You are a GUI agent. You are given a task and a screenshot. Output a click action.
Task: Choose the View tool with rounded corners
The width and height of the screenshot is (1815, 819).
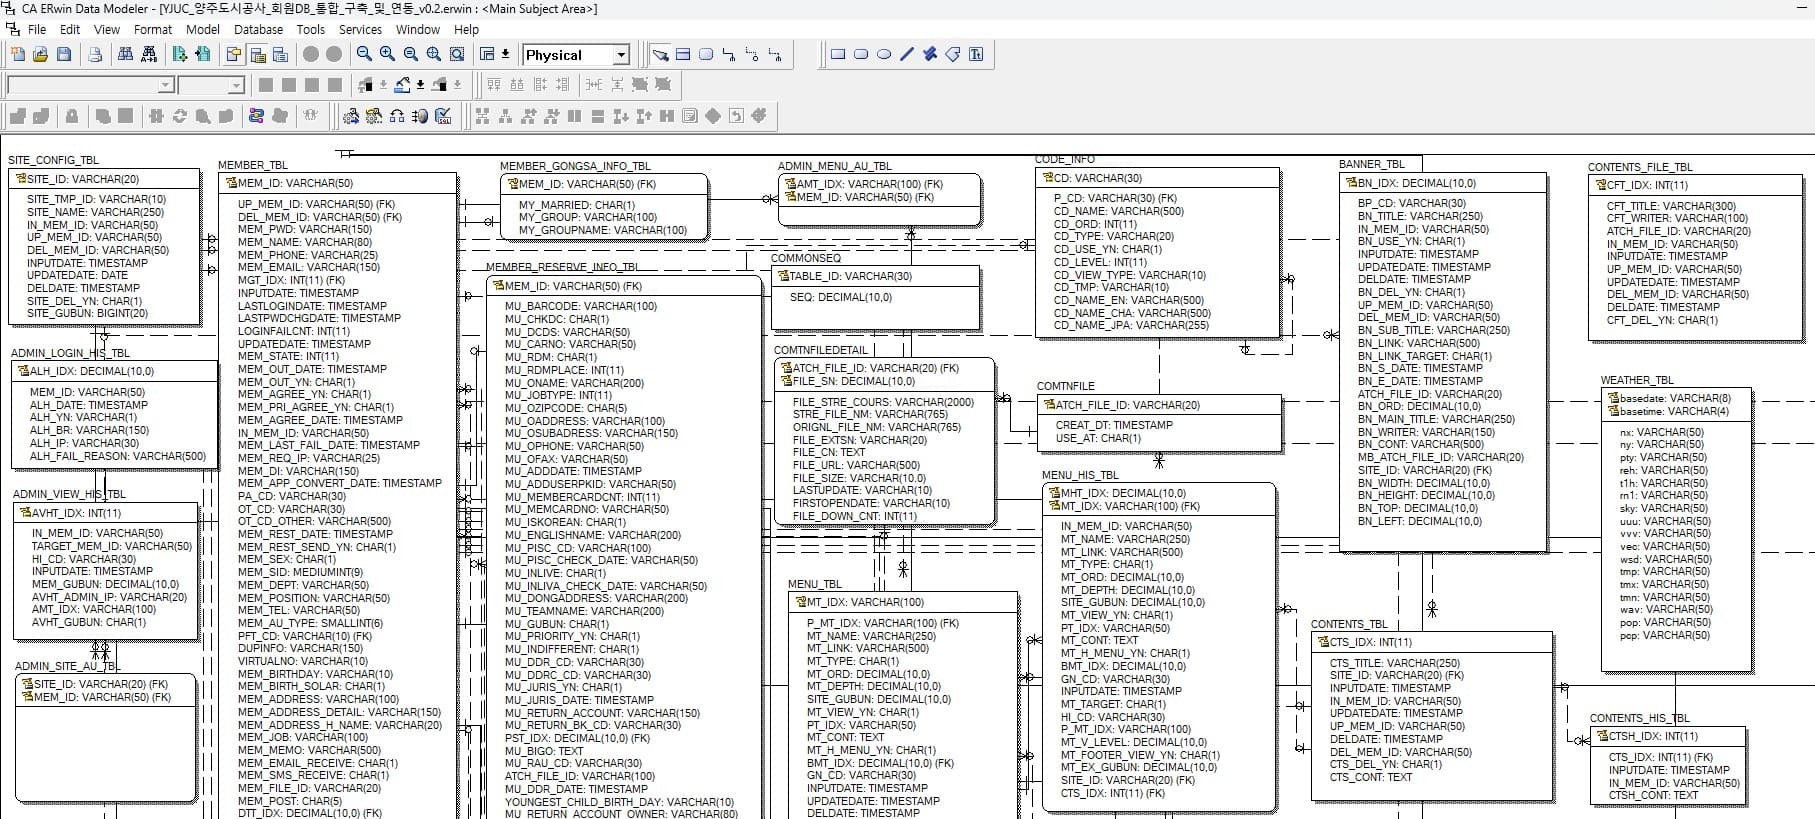pyautogui.click(x=706, y=55)
